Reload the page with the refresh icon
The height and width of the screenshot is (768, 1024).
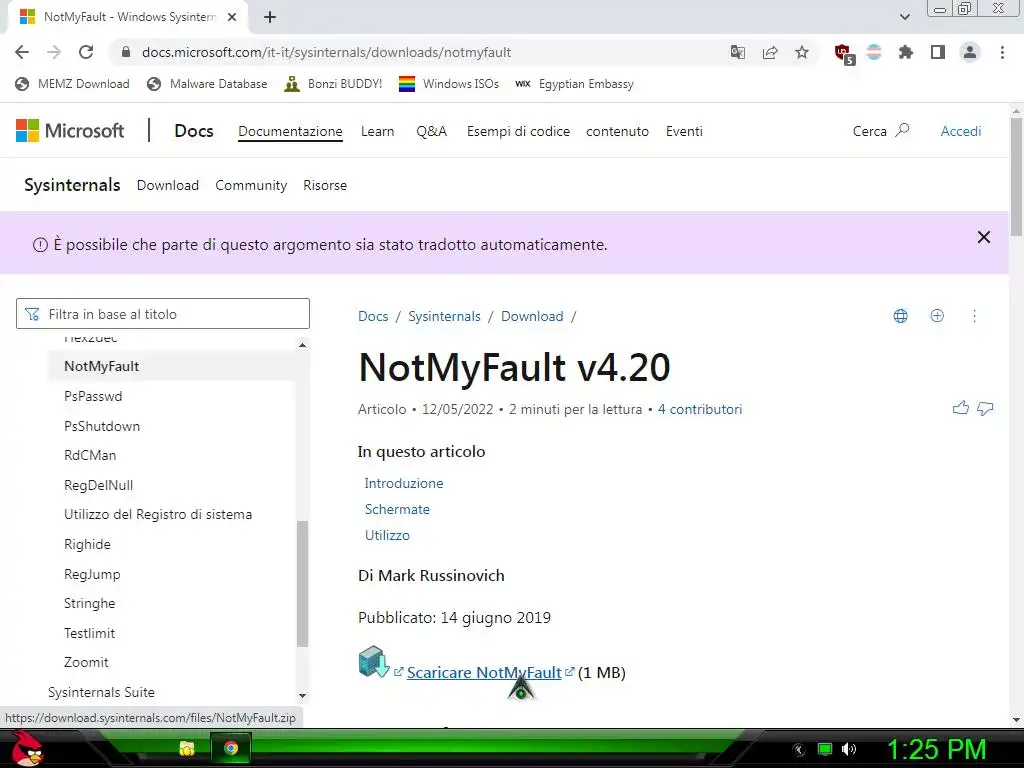click(86, 52)
